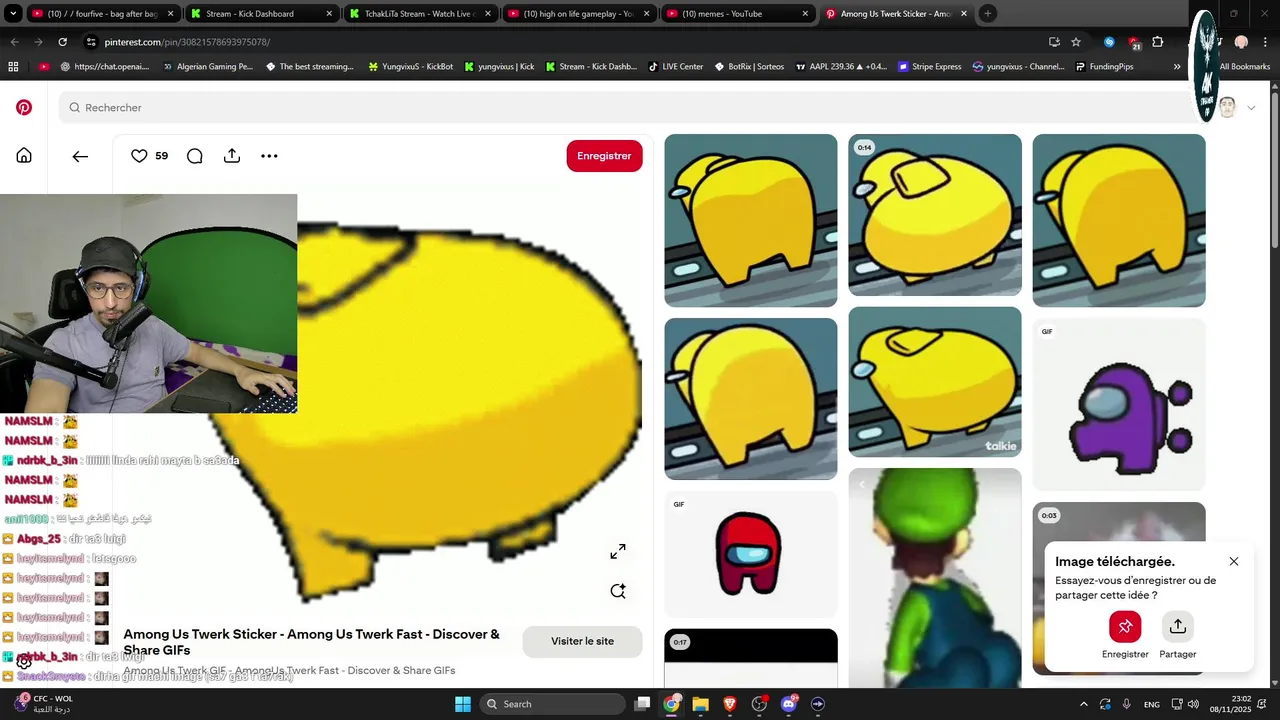Click the 59 likes count

coord(162,156)
